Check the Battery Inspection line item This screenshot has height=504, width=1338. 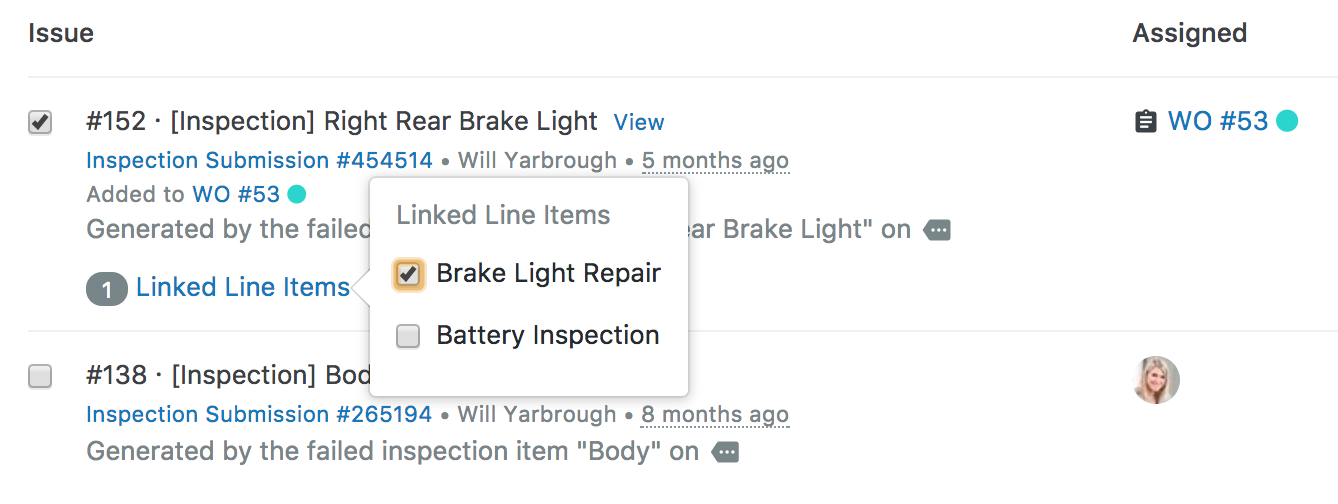pyautogui.click(x=408, y=336)
